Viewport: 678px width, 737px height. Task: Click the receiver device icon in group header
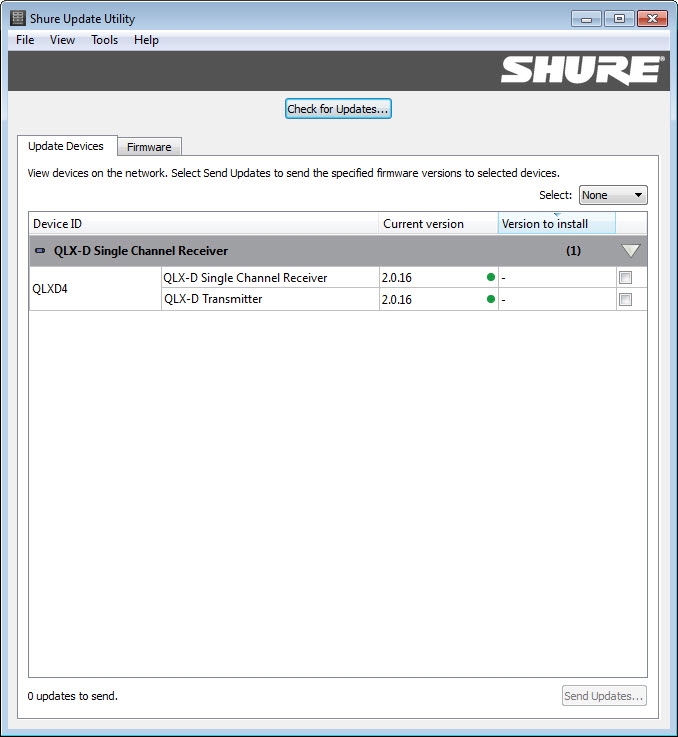pyautogui.click(x=40, y=251)
